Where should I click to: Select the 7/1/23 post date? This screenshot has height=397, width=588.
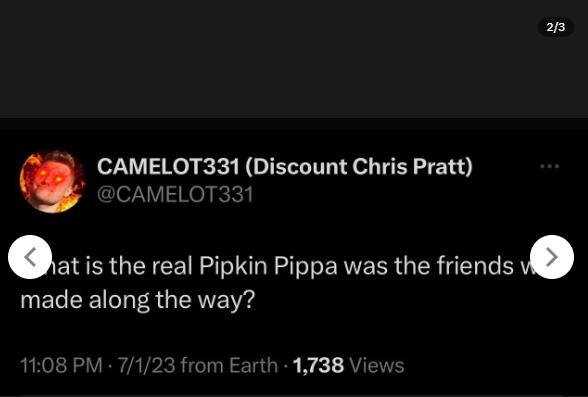click(x=146, y=365)
